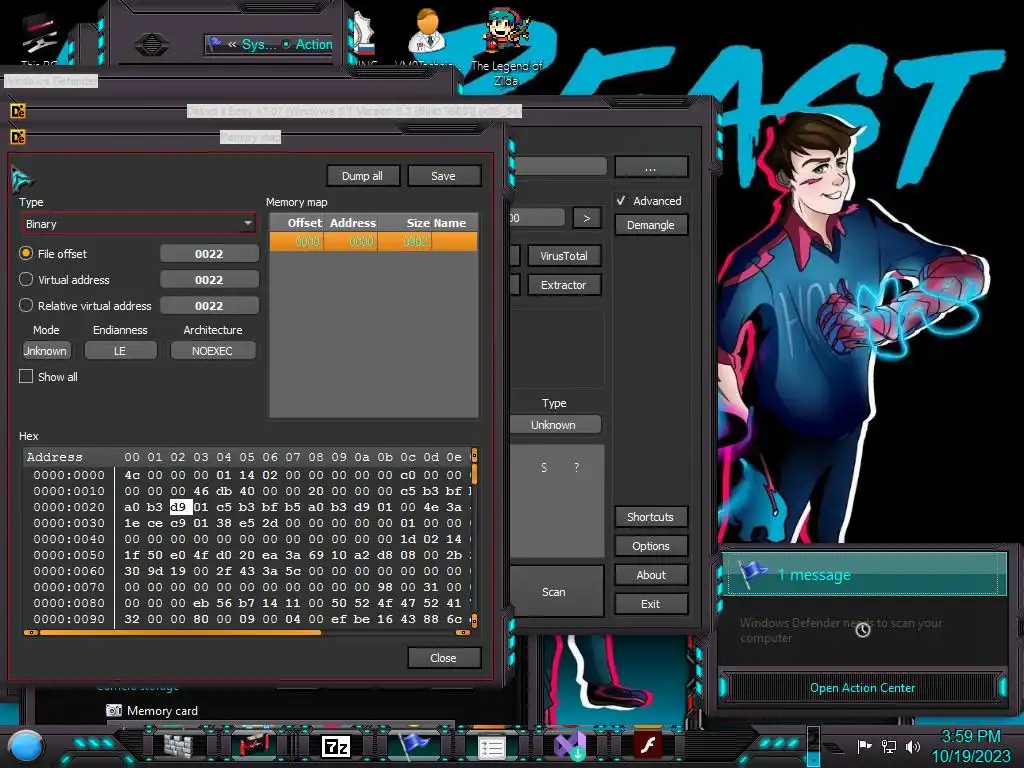Open The Legend of Zilda desktop icon
This screenshot has height=768, width=1024.
[506, 48]
